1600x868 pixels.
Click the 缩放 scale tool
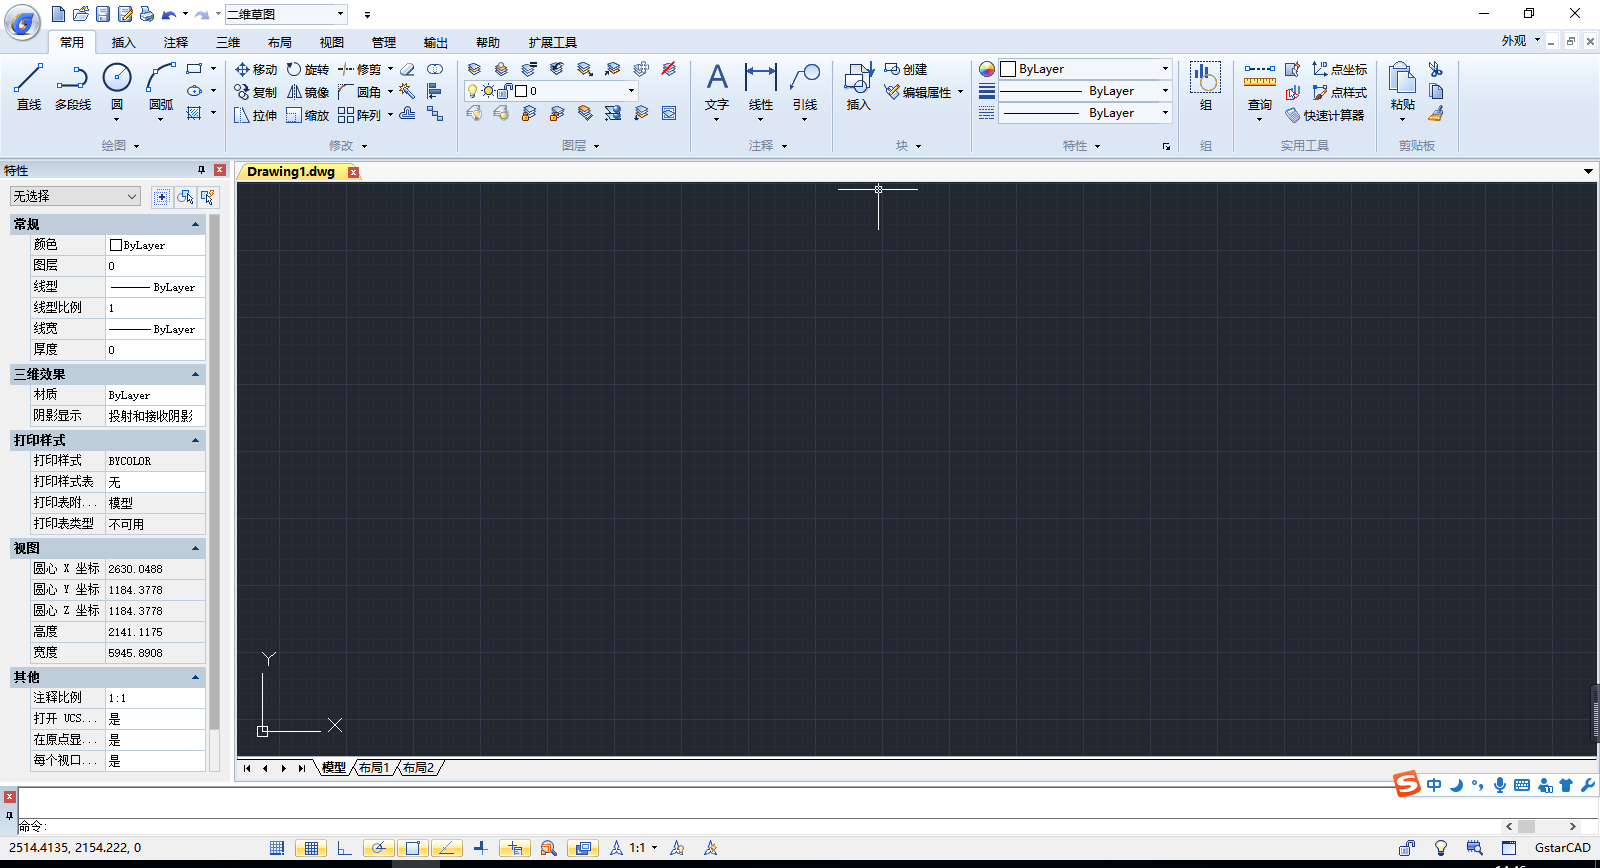coord(308,115)
